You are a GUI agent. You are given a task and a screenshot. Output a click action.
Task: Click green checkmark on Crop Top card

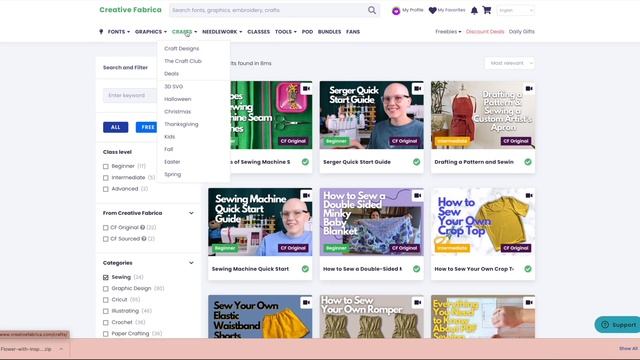click(528, 269)
